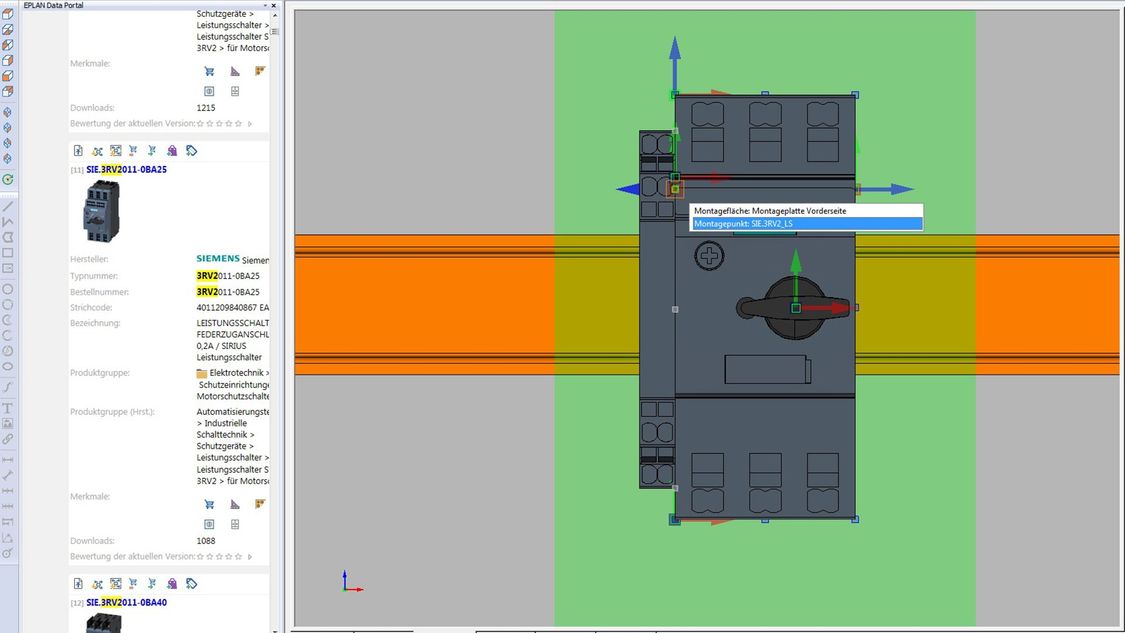
Task: Open the SIE.3RV2011-0BA40 part link
Action: point(126,602)
